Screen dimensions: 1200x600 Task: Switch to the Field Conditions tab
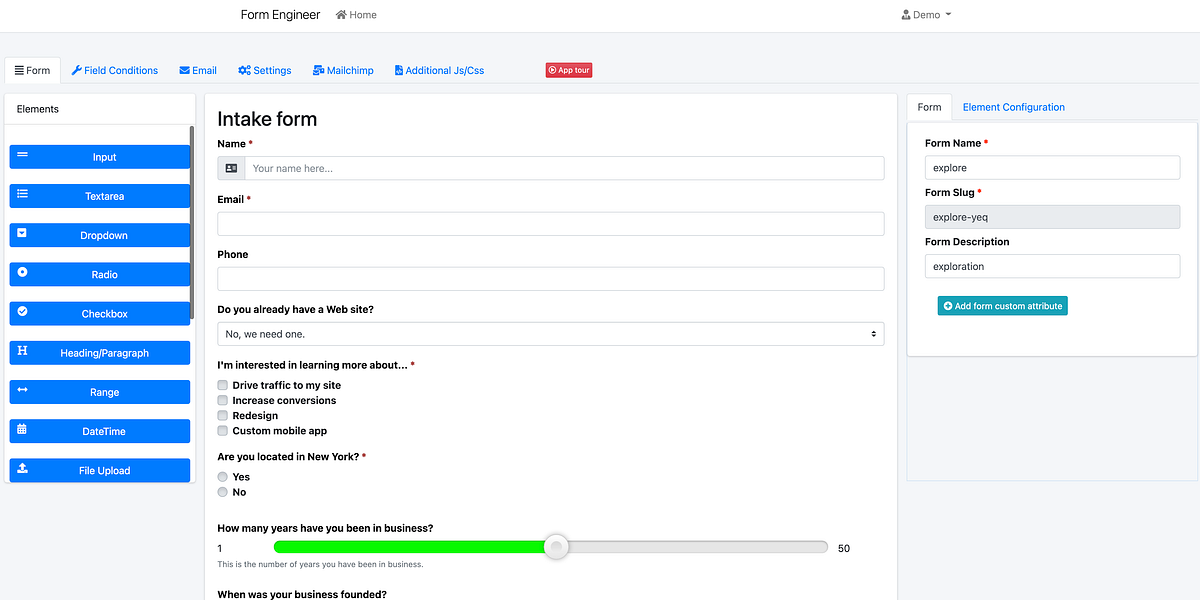click(x=115, y=70)
